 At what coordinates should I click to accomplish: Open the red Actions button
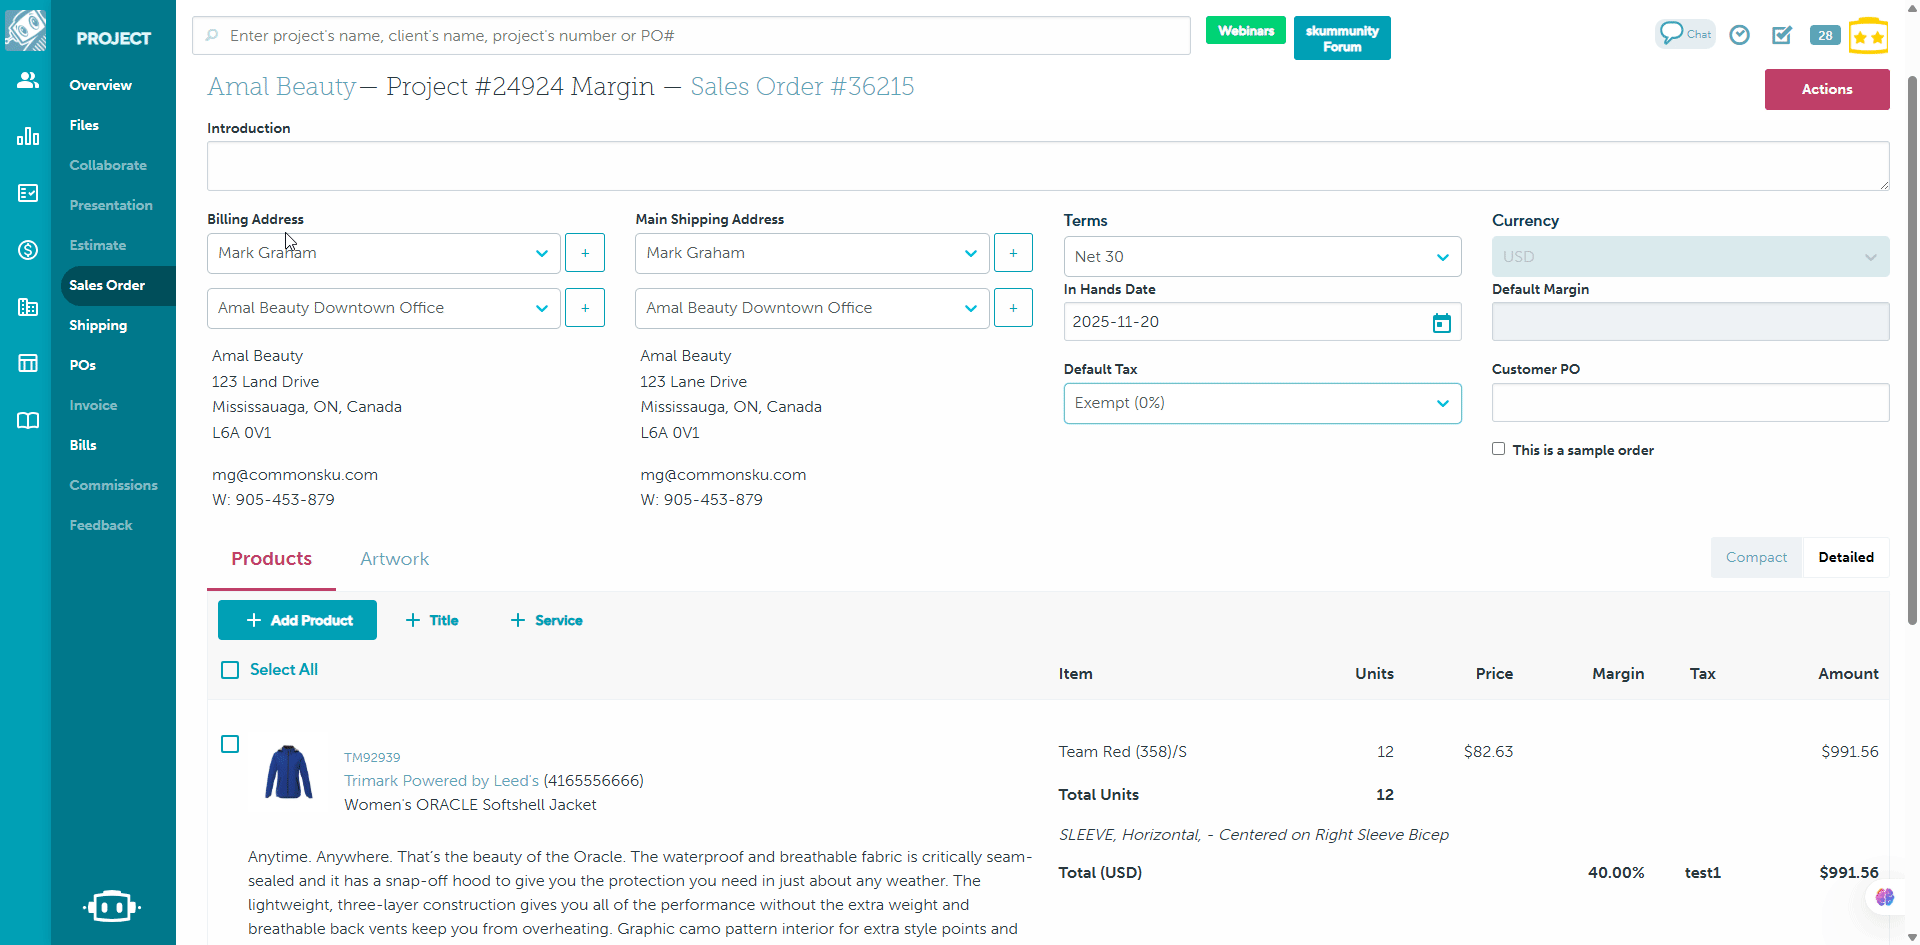1826,89
